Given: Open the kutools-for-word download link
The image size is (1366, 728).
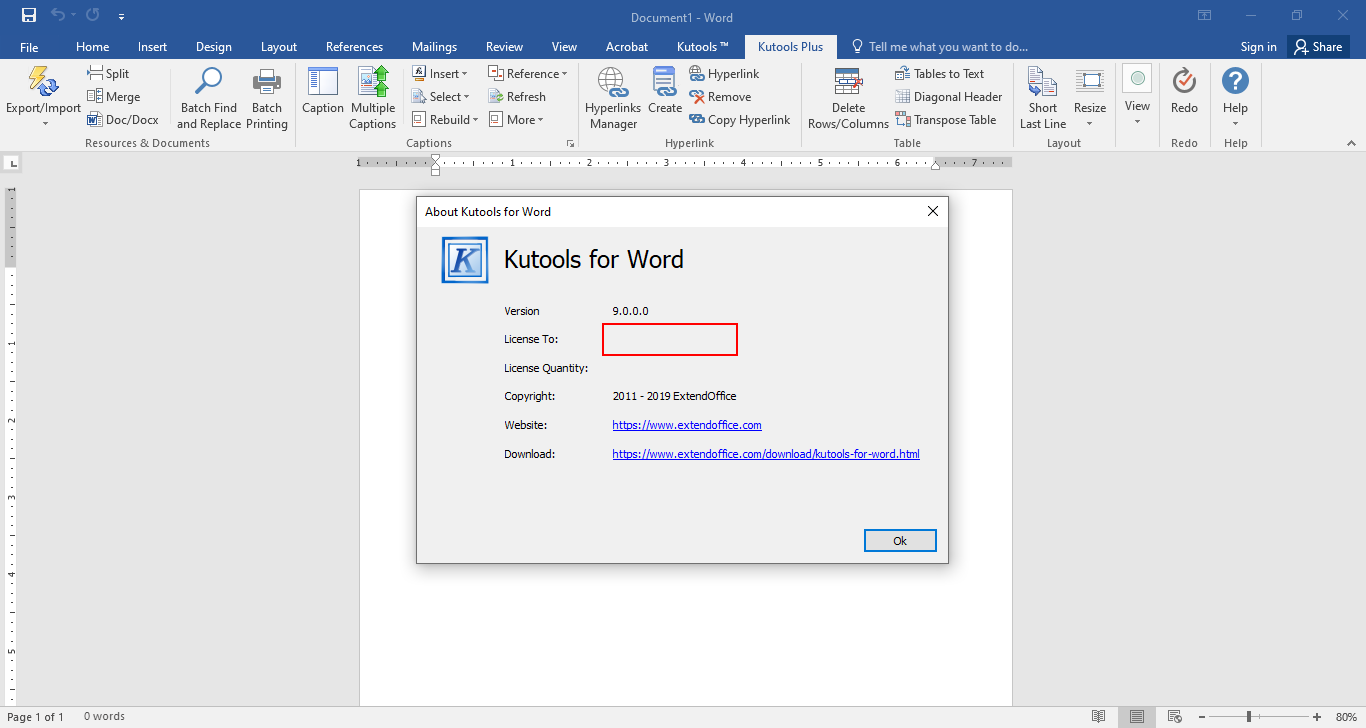Looking at the screenshot, I should (x=766, y=454).
